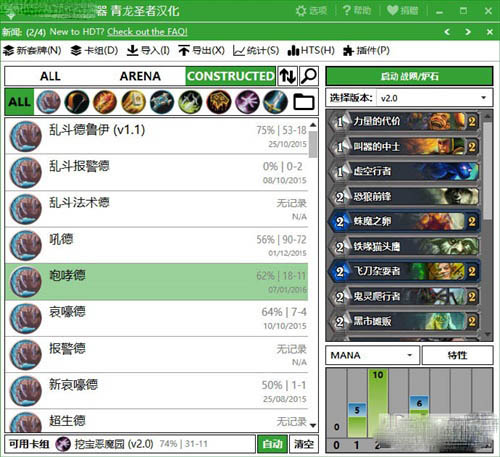Screen dimensions: 500x457
Task: Filter decks by Warlock class icon
Action: point(247,102)
